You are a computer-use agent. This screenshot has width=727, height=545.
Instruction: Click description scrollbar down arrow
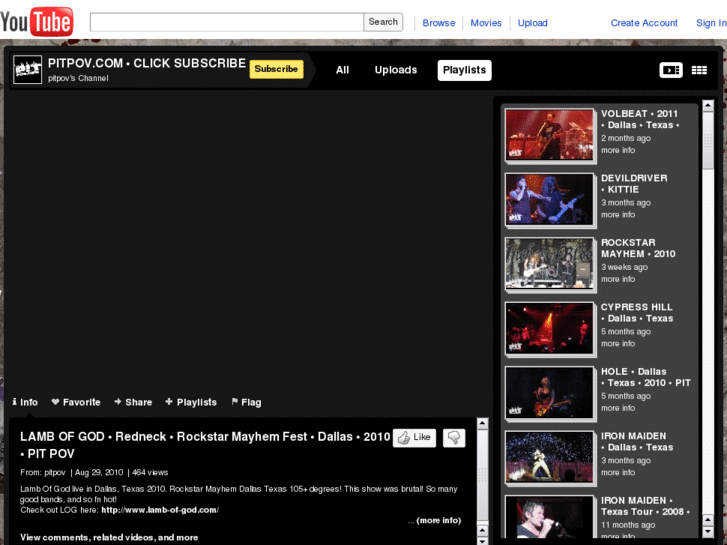483,541
